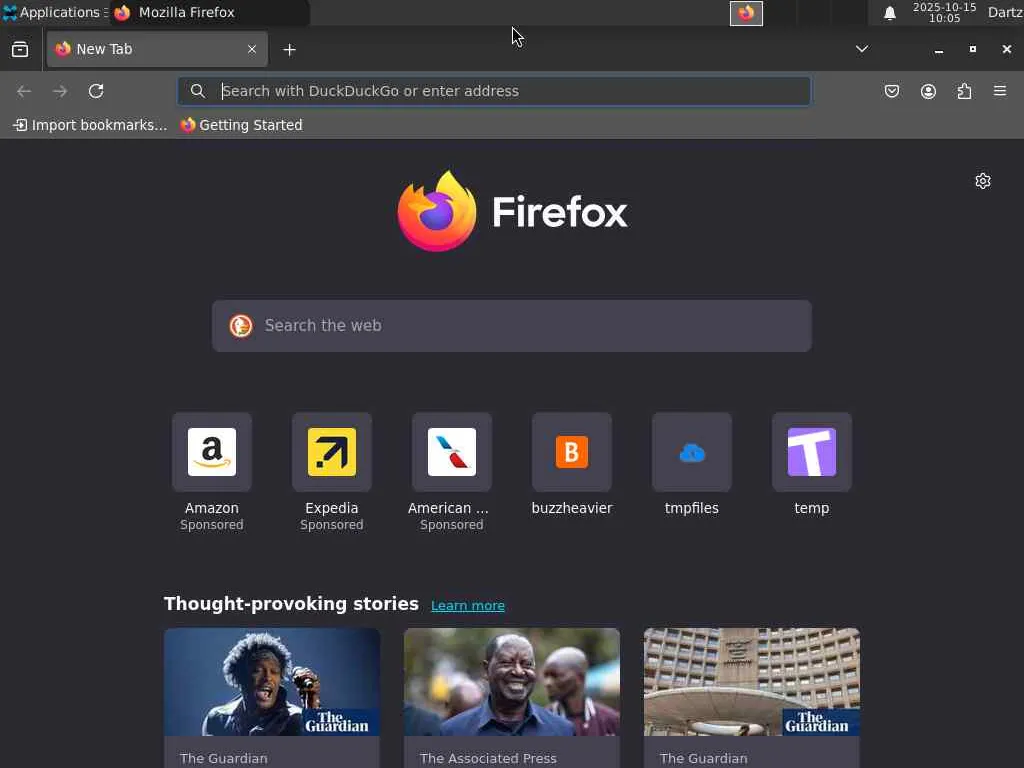This screenshot has height=768, width=1024.
Task: Open the Applications menu in top panel
Action: tap(54, 12)
